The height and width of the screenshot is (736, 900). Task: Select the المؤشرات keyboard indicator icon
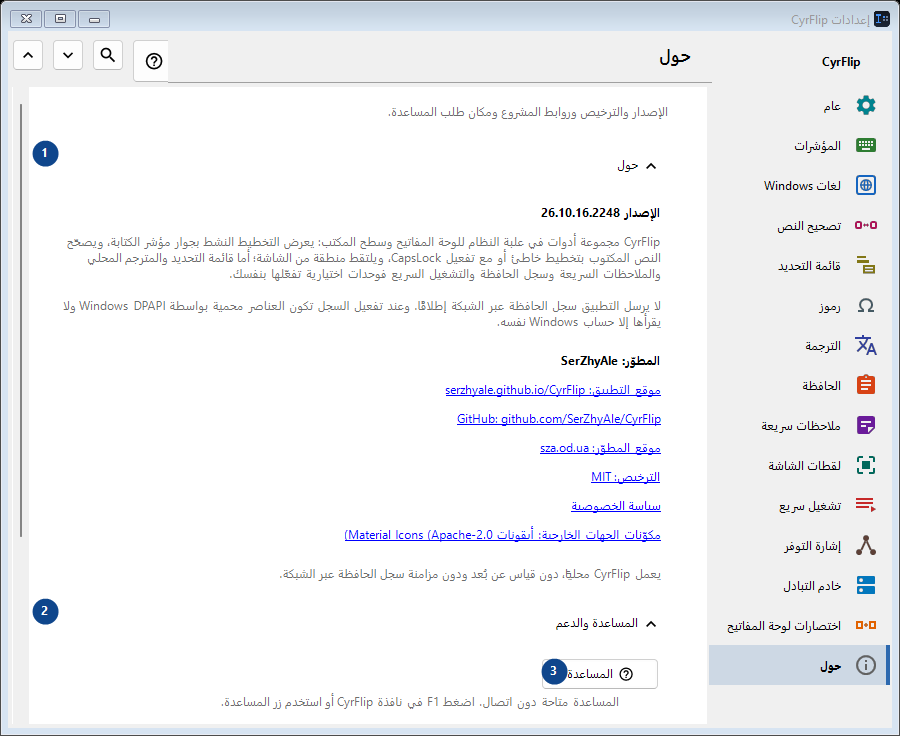pos(866,145)
